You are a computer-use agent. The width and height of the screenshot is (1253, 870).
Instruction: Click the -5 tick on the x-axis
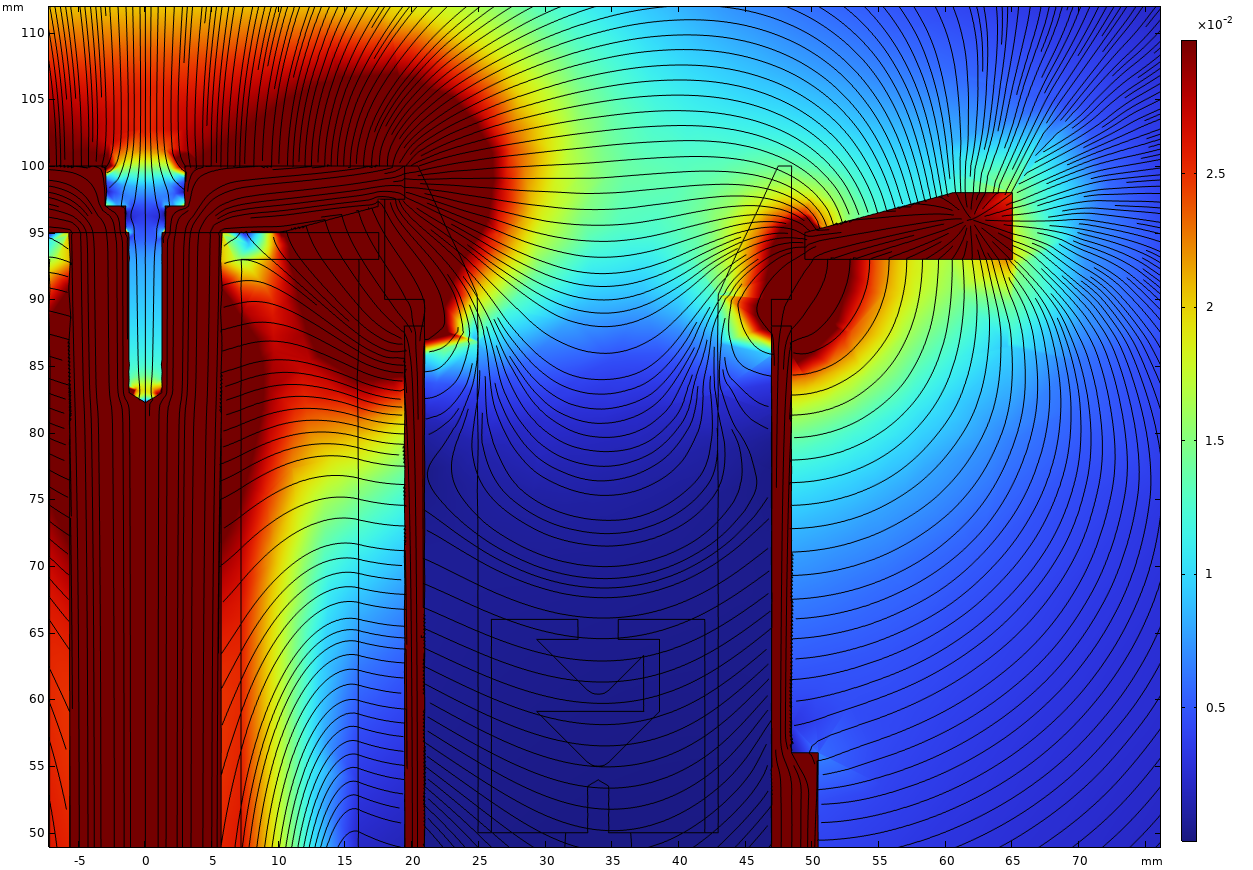(79, 860)
